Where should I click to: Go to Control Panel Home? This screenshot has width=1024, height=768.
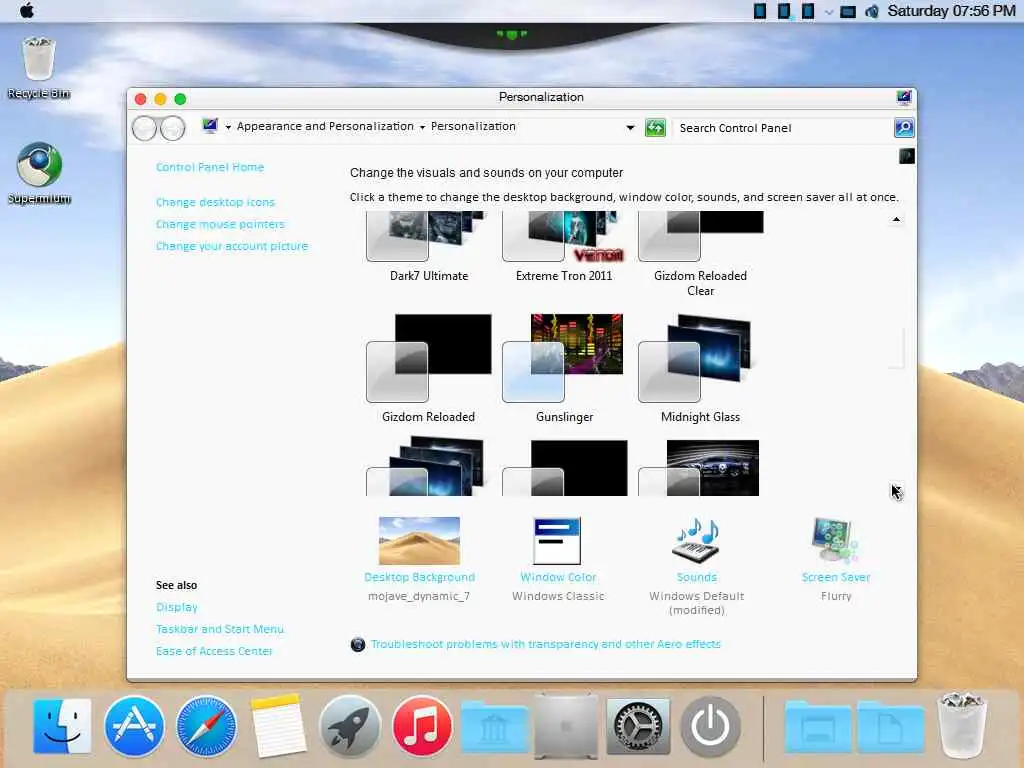210,167
